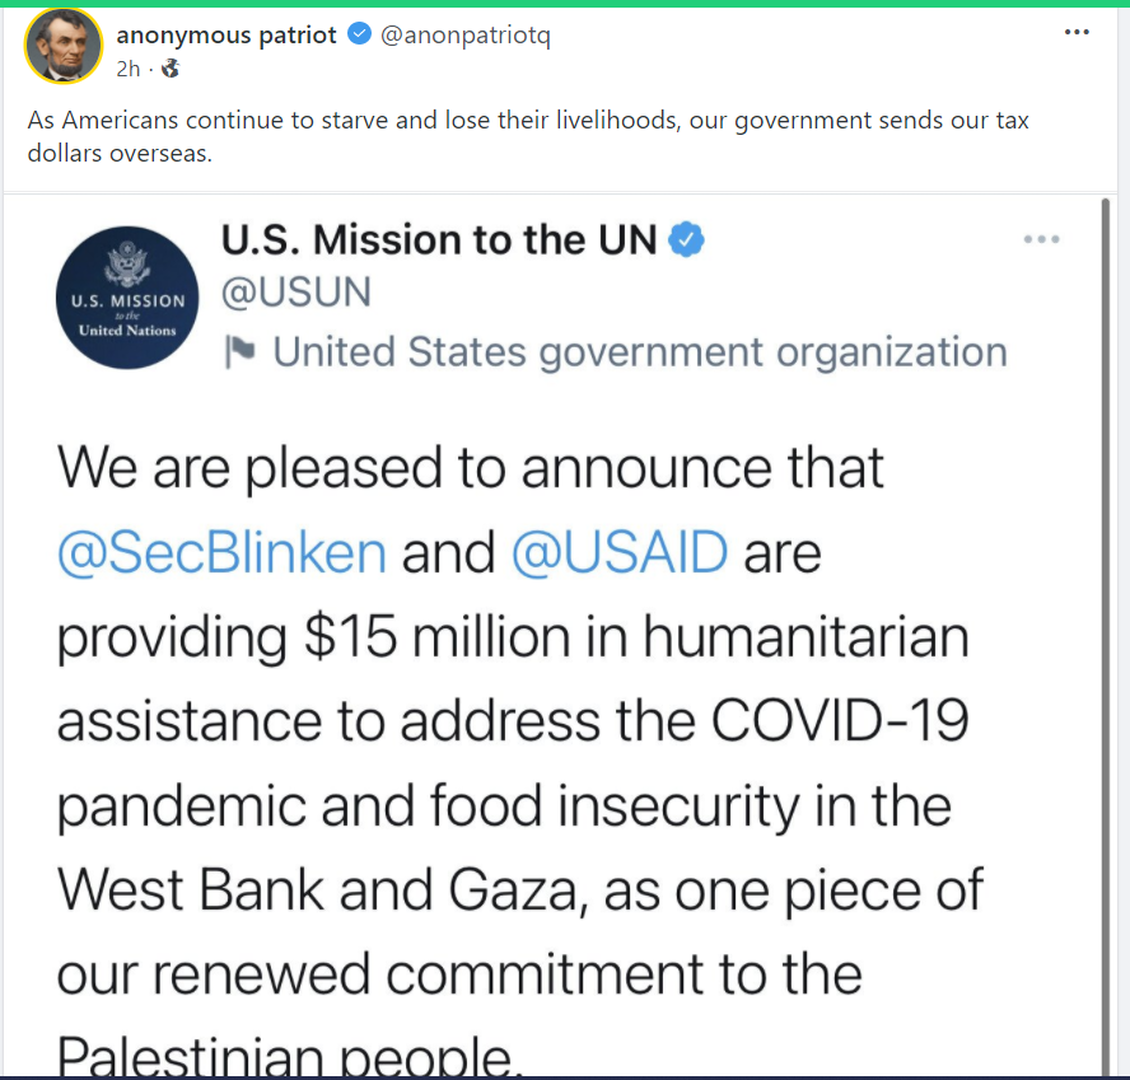The height and width of the screenshot is (1080, 1130).
Task: Click the U.S. Mission round seal logo
Action: [127, 298]
